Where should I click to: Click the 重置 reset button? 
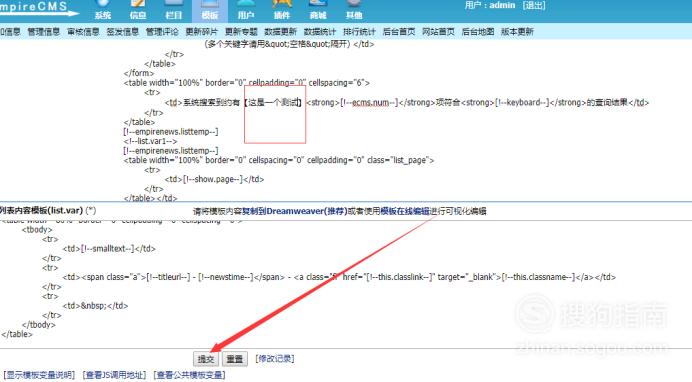click(234, 359)
